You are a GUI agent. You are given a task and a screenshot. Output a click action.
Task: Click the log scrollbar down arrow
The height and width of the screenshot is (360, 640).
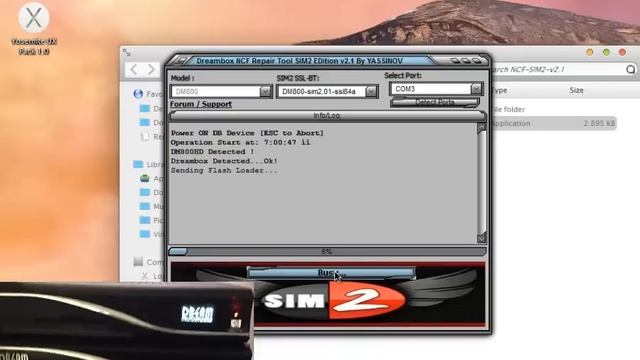click(x=481, y=238)
